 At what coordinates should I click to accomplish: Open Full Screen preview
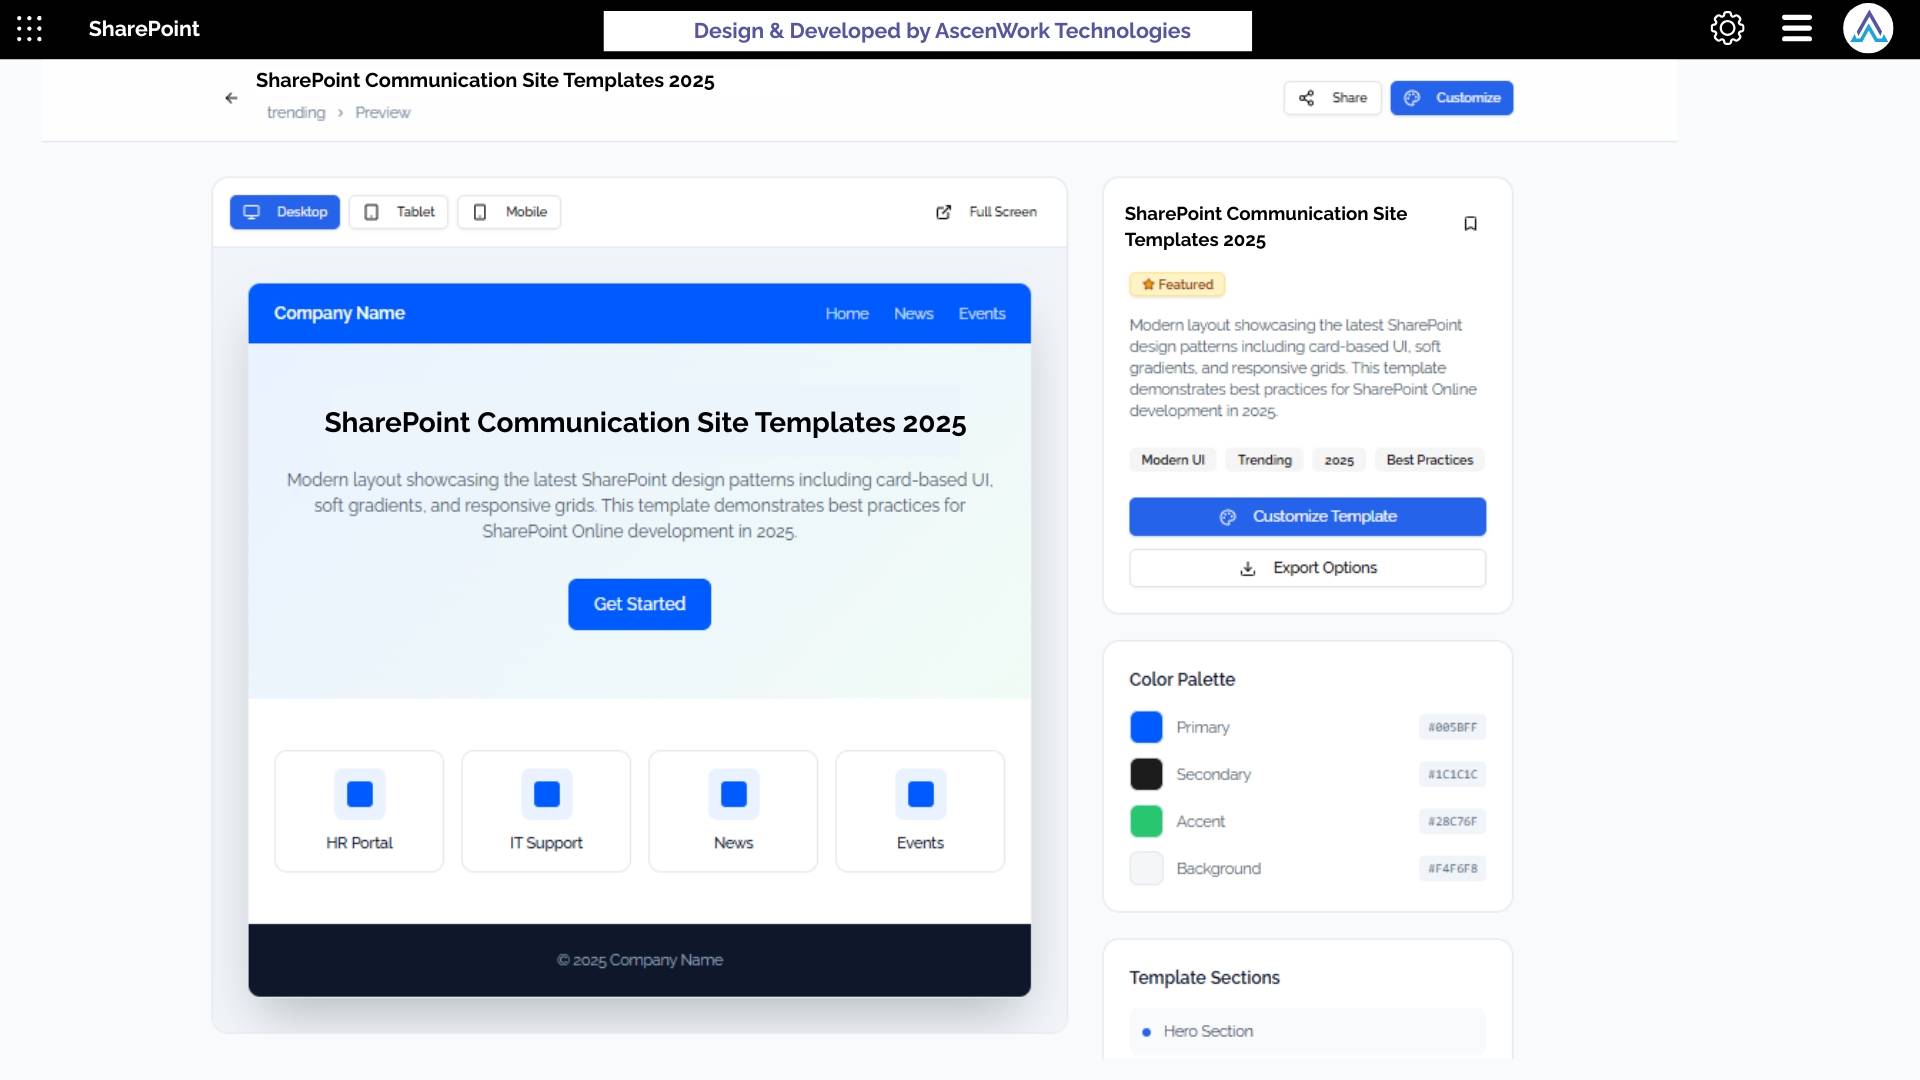tap(986, 212)
